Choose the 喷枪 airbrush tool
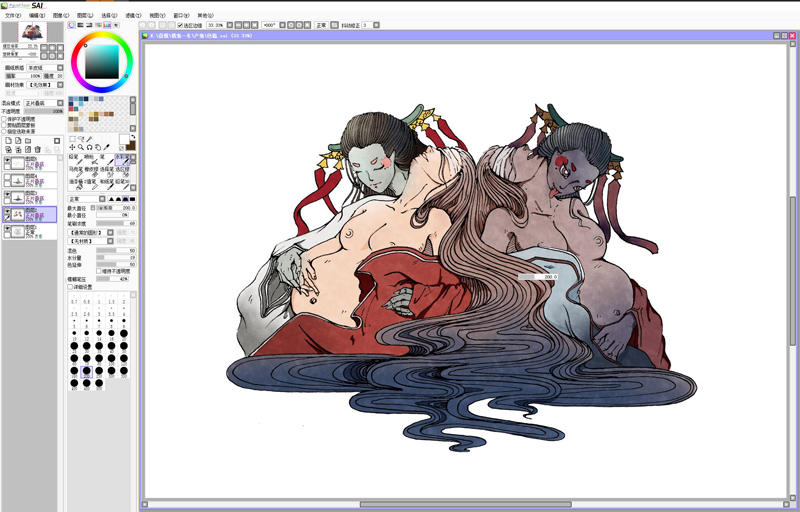Screen dimensions: 800x512 91,160
